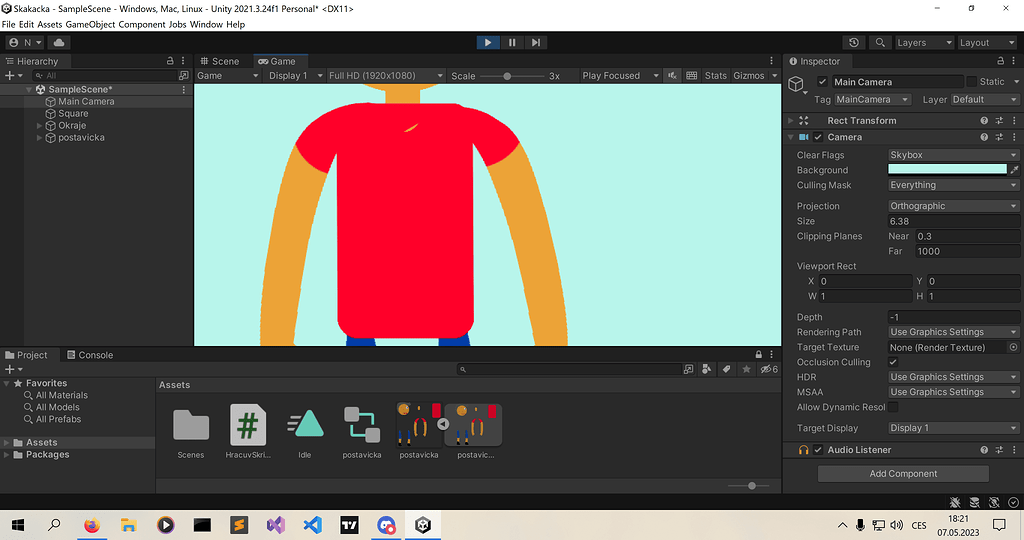
Task: Open the GameObject menu
Action: coord(90,24)
